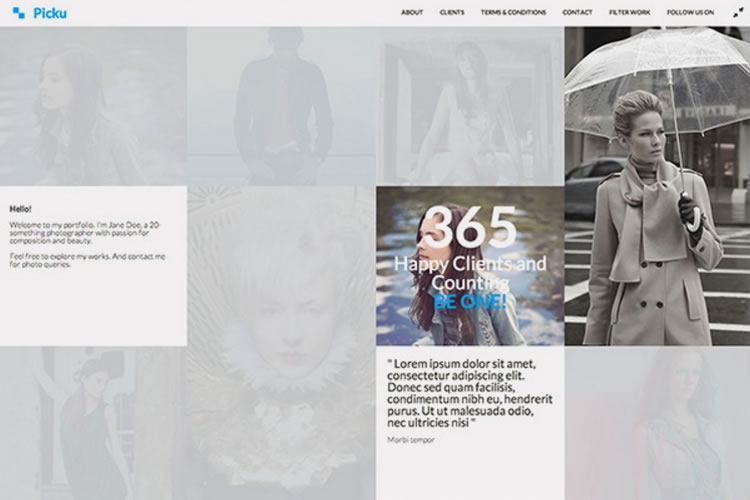750x500 pixels.
Task: Go to the Clients section
Action: tap(451, 13)
